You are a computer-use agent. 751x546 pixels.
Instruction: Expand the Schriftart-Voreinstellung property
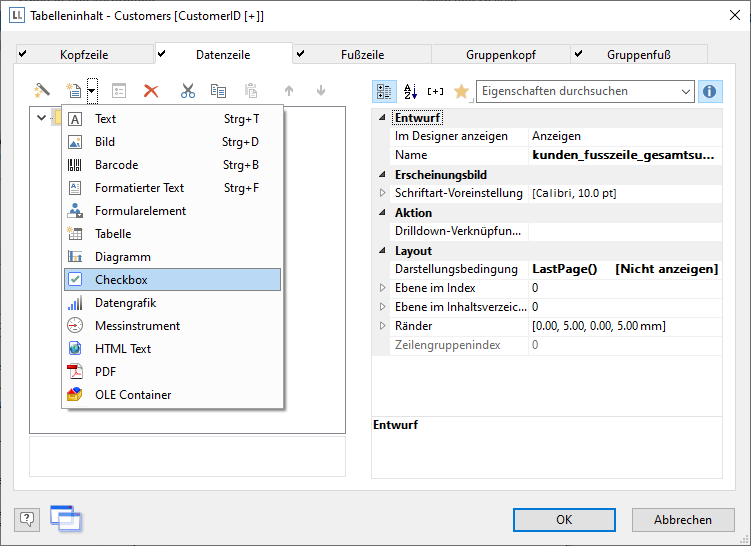(381, 193)
